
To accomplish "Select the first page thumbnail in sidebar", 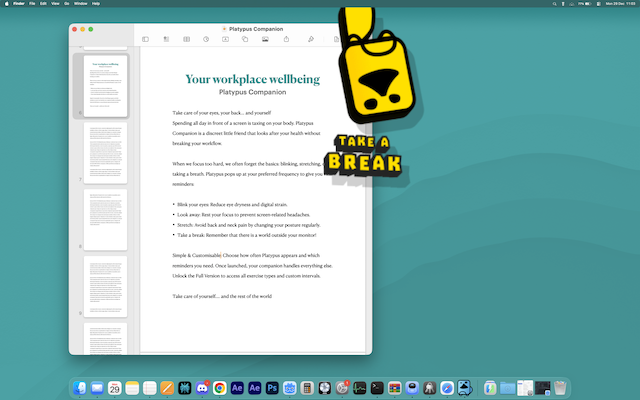I will [105, 85].
